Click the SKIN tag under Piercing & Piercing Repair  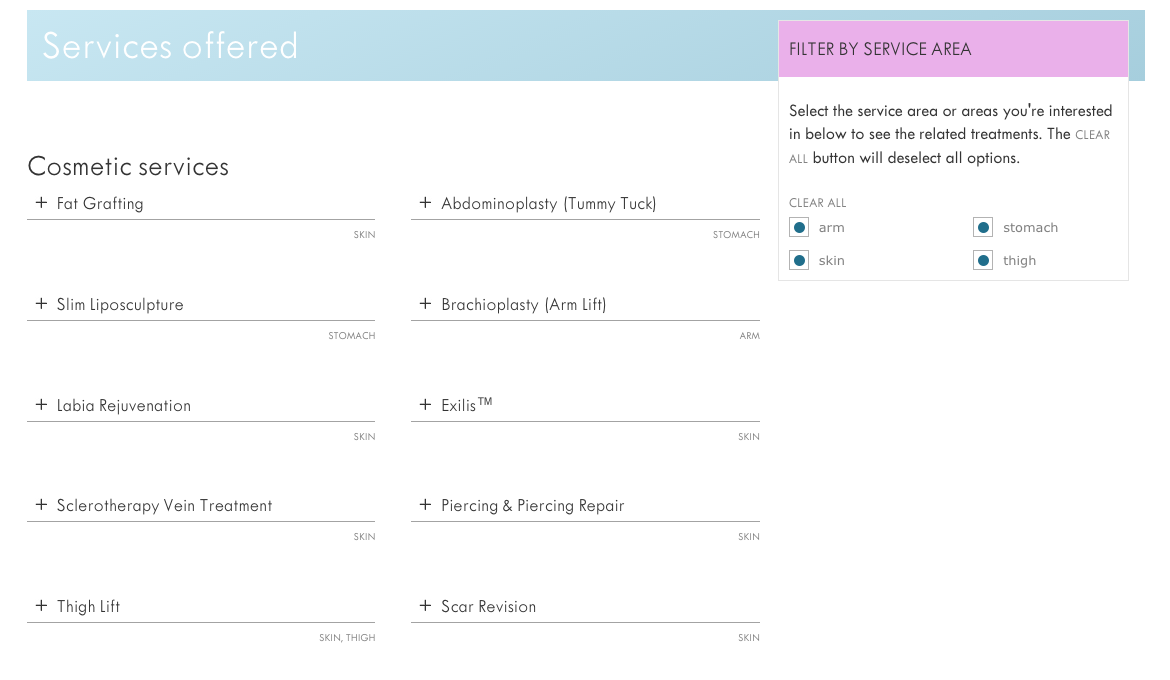(x=749, y=537)
